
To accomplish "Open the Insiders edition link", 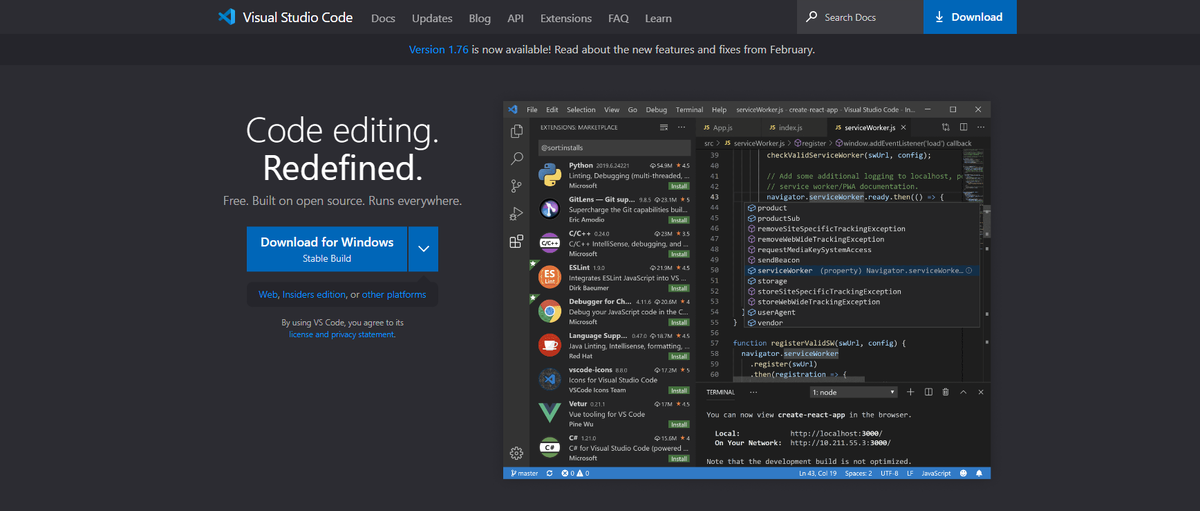I will pos(314,295).
